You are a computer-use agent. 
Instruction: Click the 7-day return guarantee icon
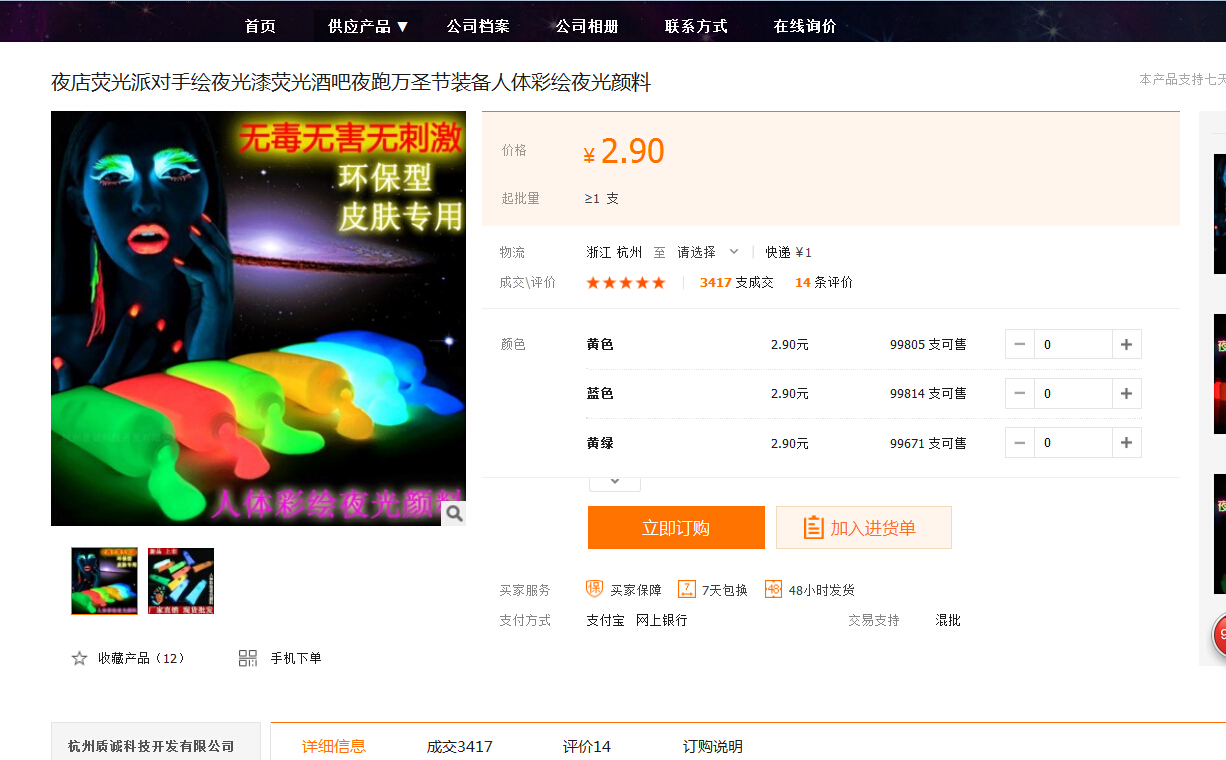pos(686,589)
